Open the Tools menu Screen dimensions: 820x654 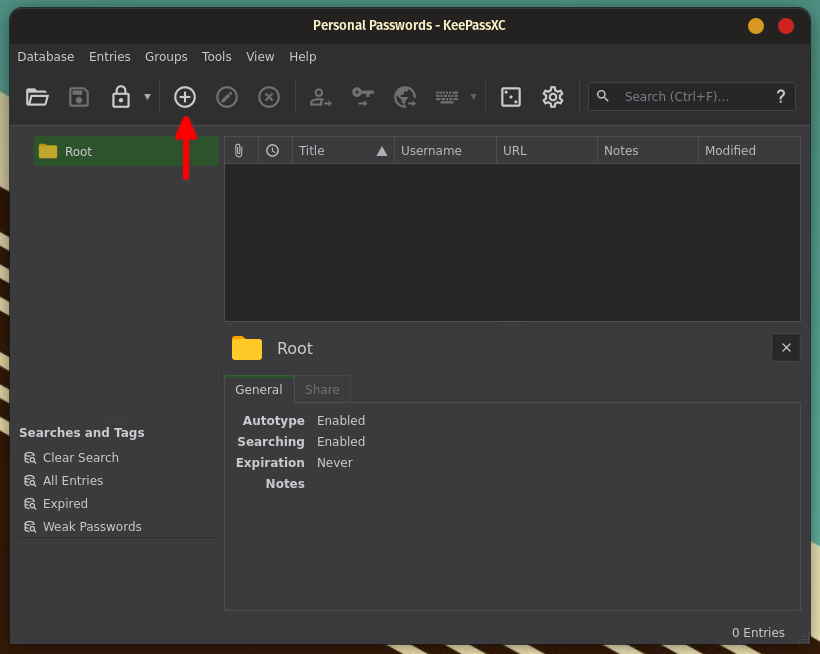click(x=217, y=56)
